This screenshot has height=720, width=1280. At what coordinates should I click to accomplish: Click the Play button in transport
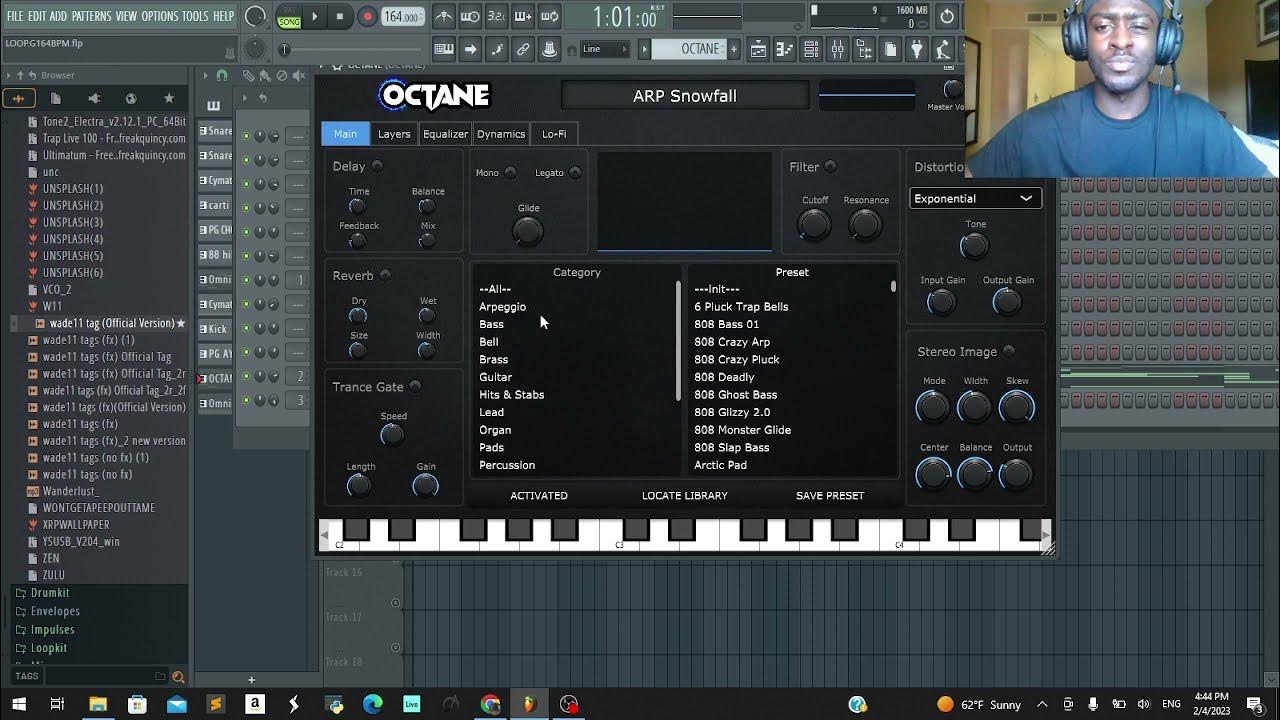314,16
